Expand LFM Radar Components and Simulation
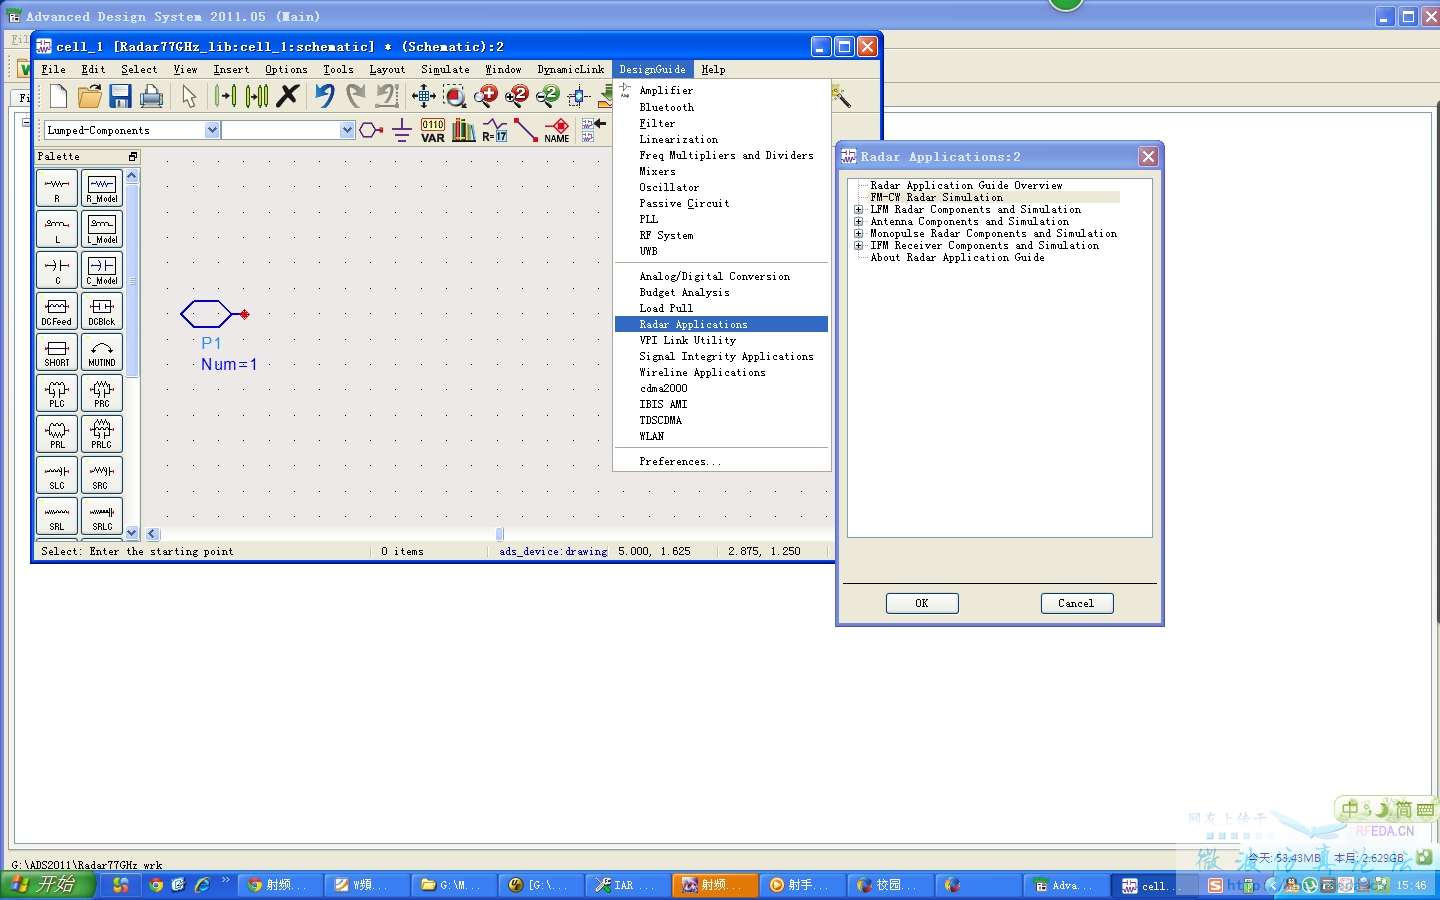This screenshot has height=900, width=1440. pyautogui.click(x=858, y=209)
